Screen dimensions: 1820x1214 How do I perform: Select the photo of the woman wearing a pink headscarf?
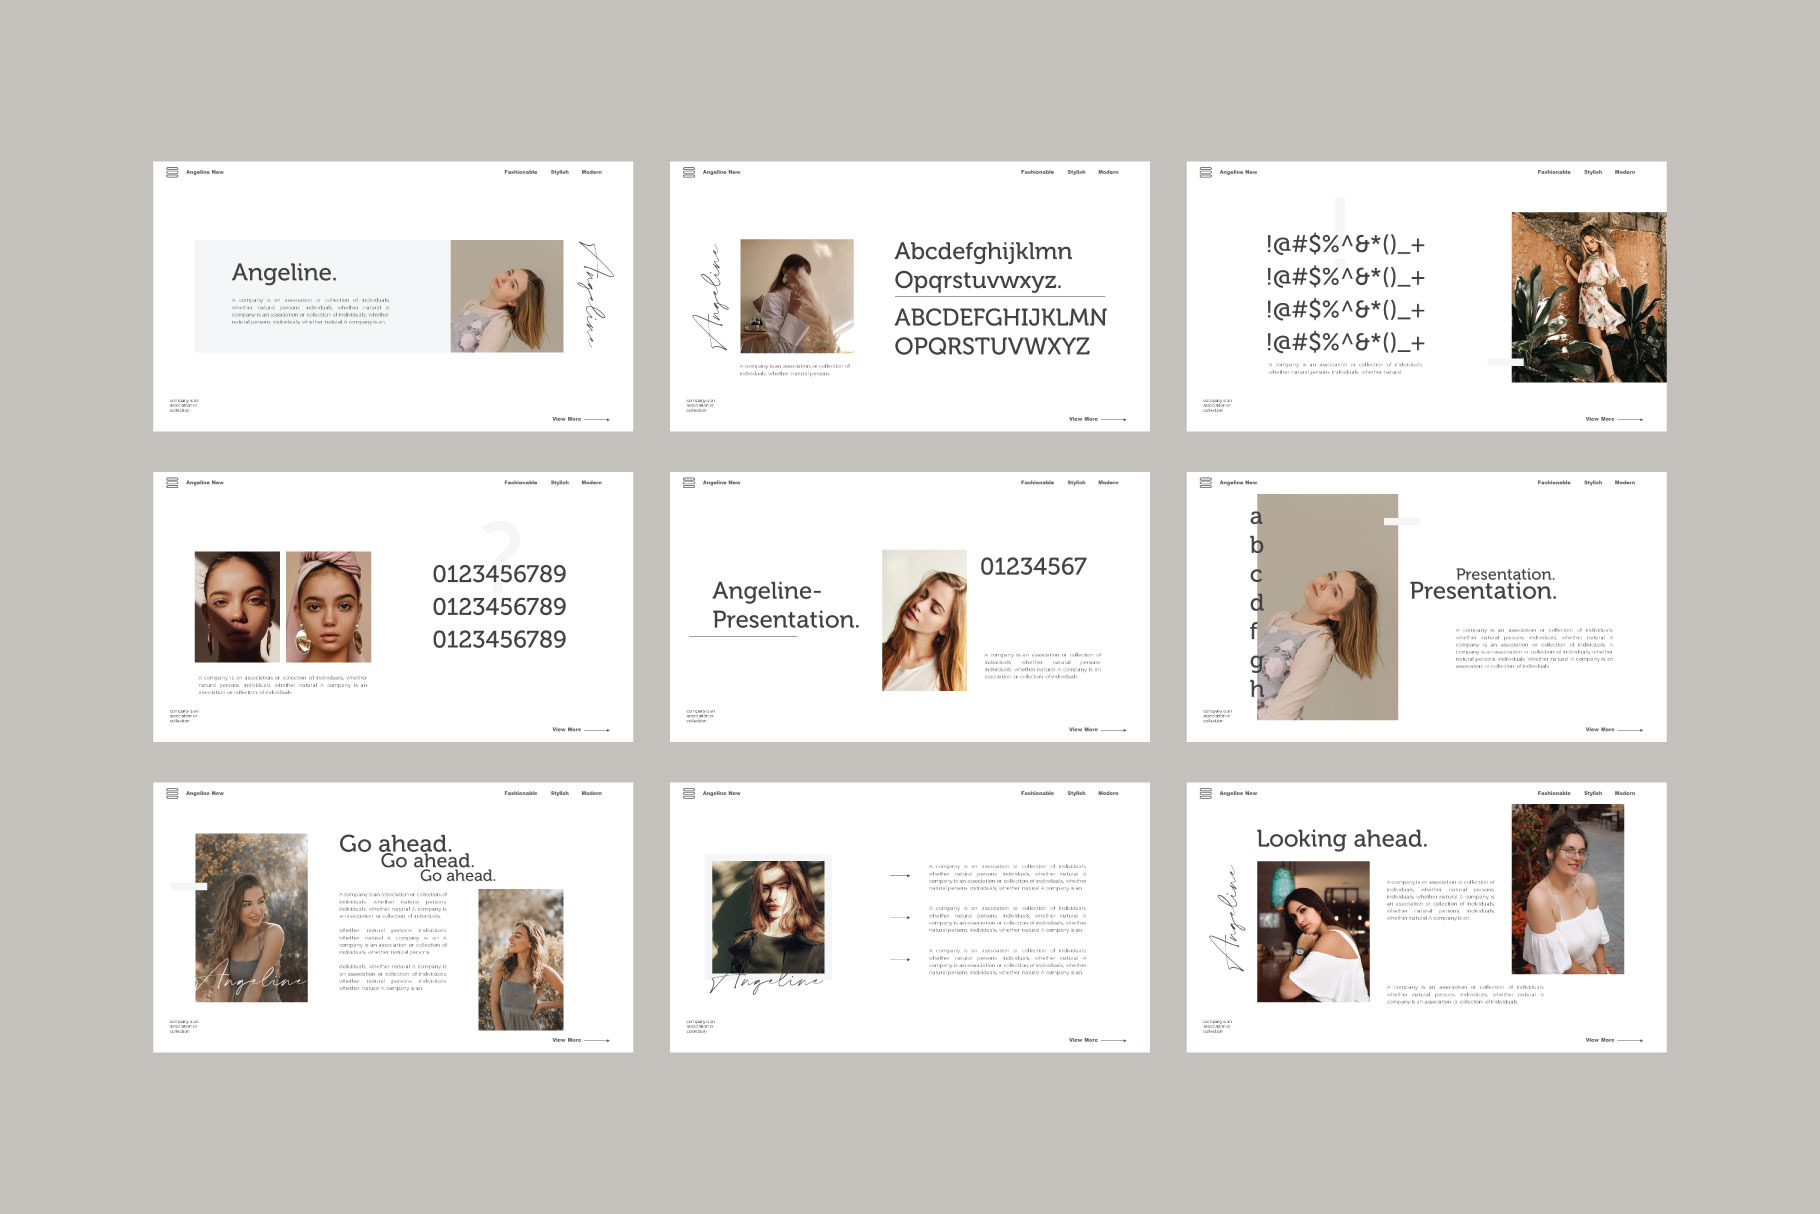pyautogui.click(x=328, y=606)
